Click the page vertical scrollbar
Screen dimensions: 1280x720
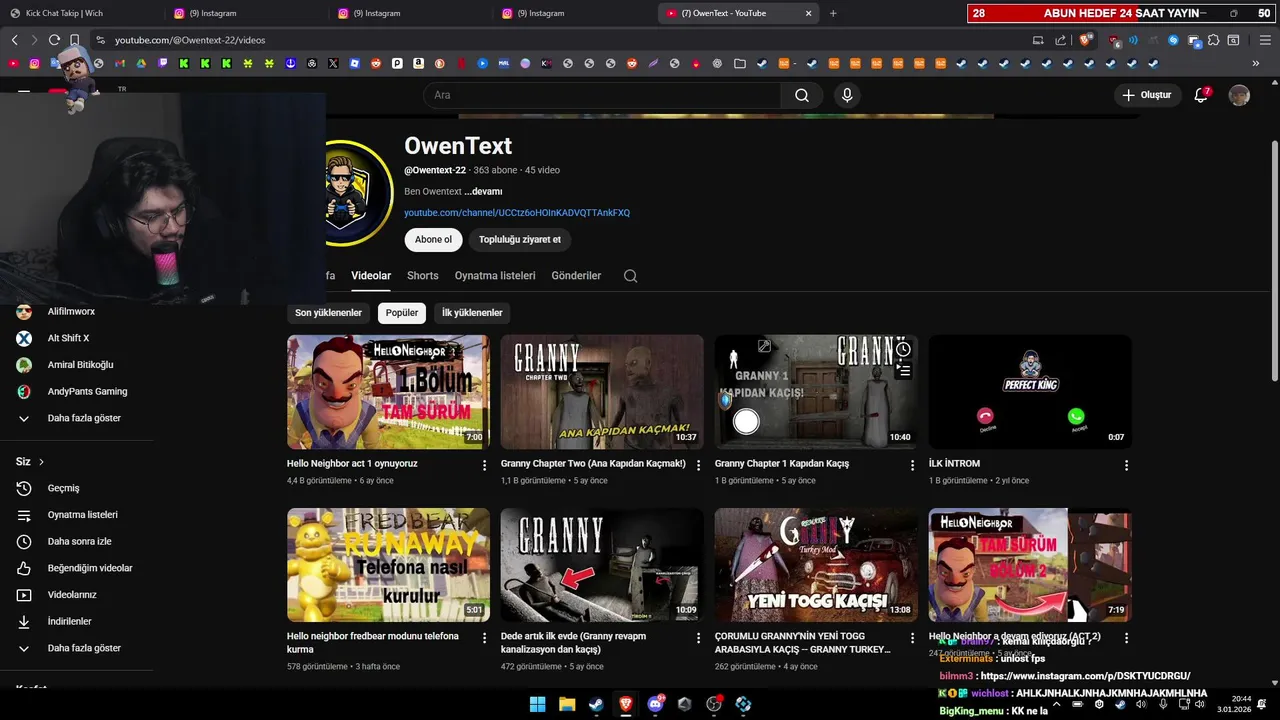coord(1274,260)
